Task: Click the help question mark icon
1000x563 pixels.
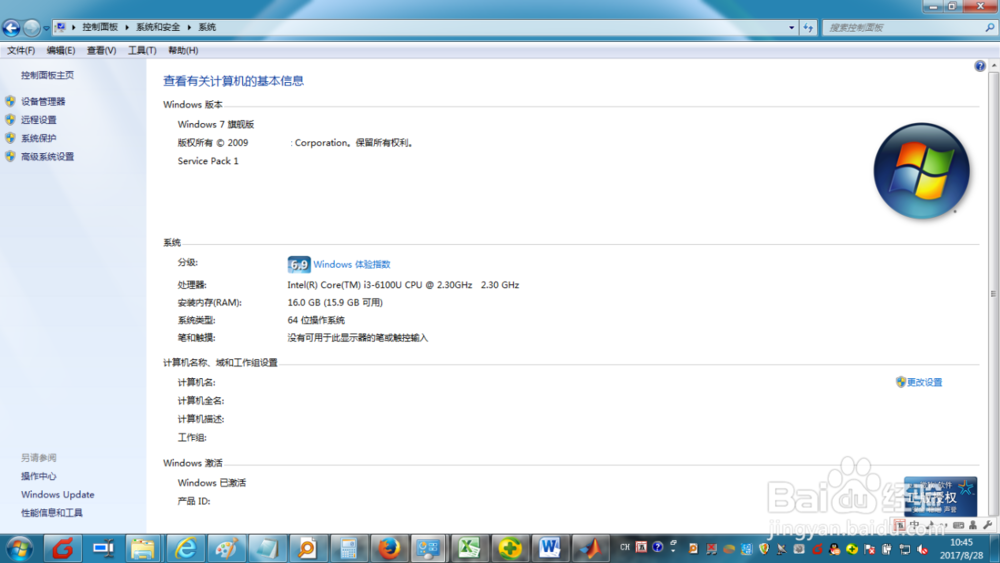Action: click(980, 66)
